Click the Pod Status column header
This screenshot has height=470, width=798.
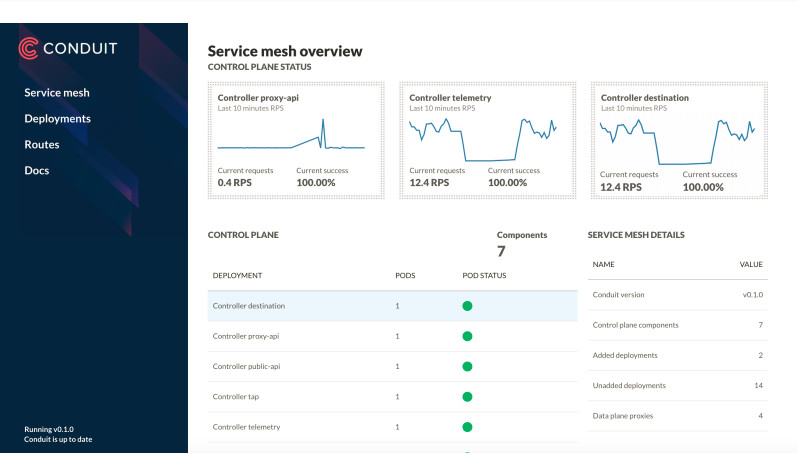[x=484, y=275]
